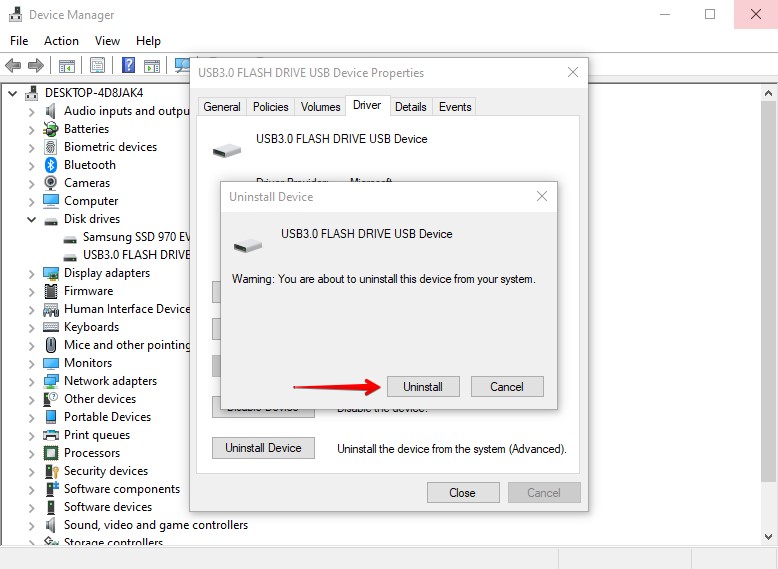This screenshot has height=569, width=778.
Task: Click the vertical scrollbar thumb
Action: pos(768,291)
